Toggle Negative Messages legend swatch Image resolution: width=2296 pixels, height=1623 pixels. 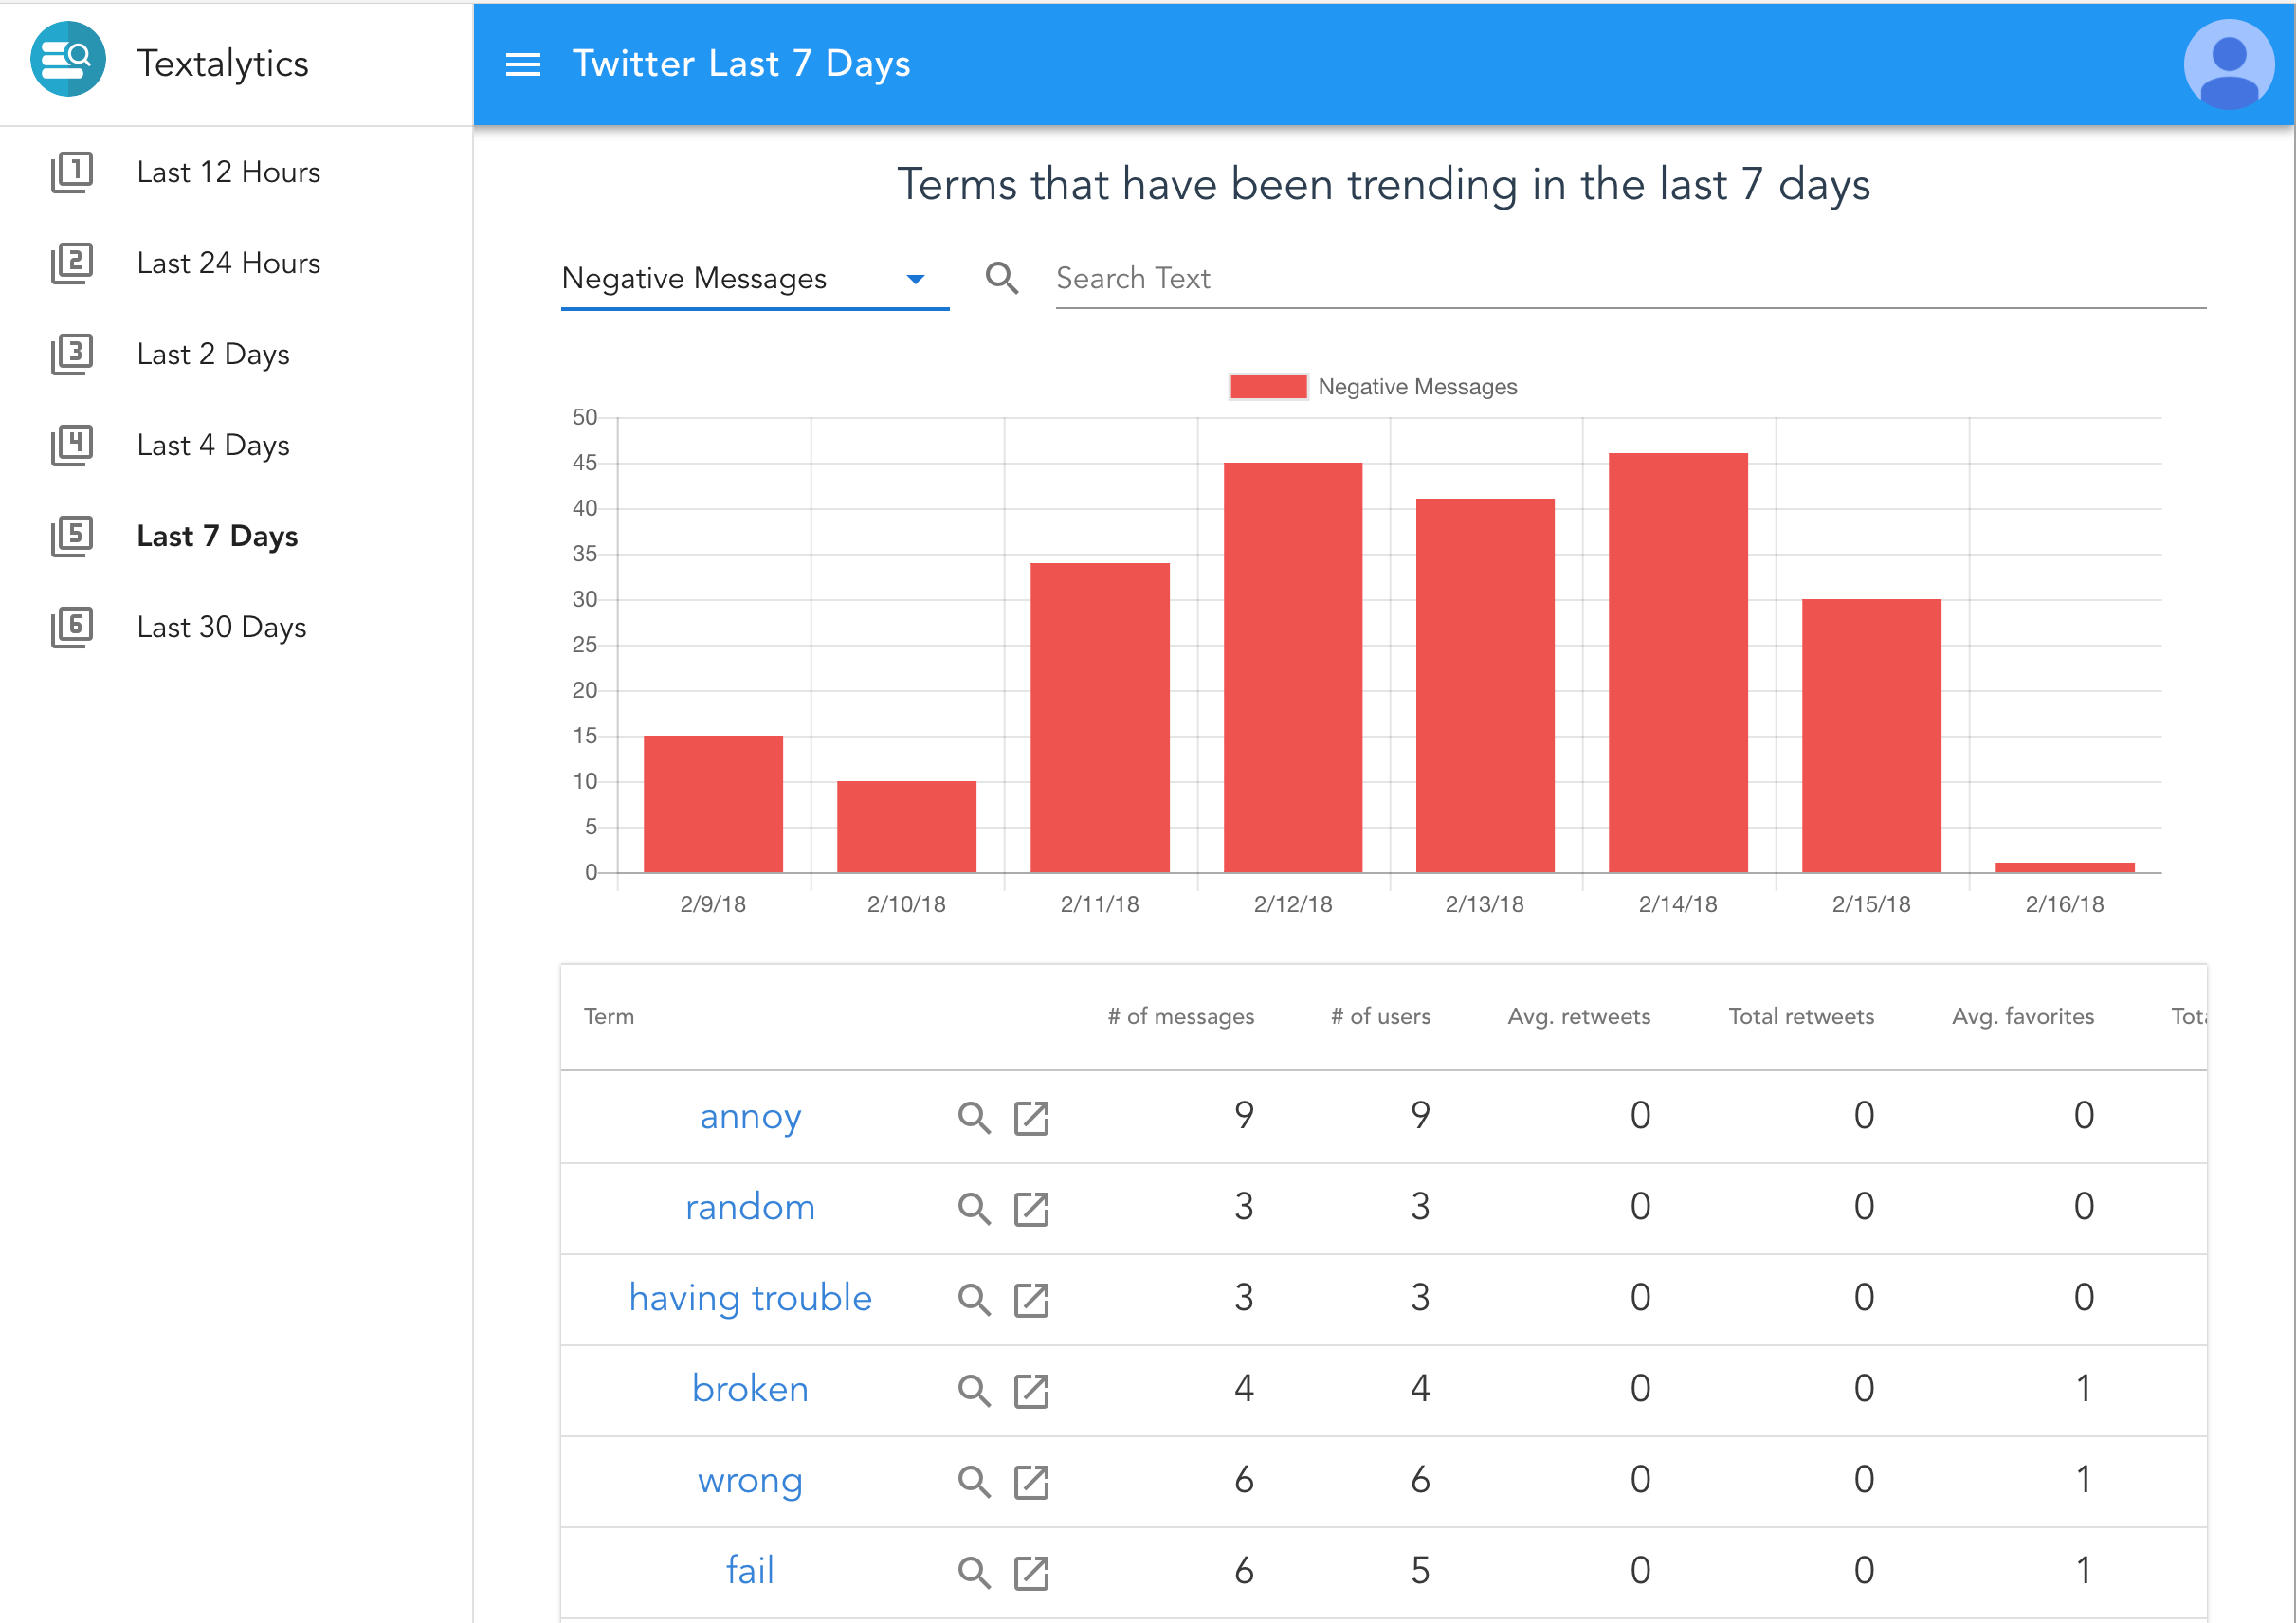1268,387
